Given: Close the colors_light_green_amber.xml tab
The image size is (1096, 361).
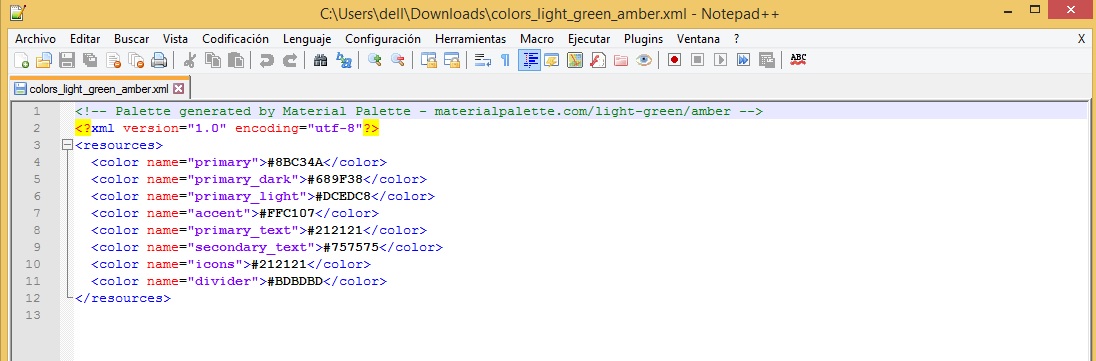Looking at the screenshot, I should tap(178, 89).
